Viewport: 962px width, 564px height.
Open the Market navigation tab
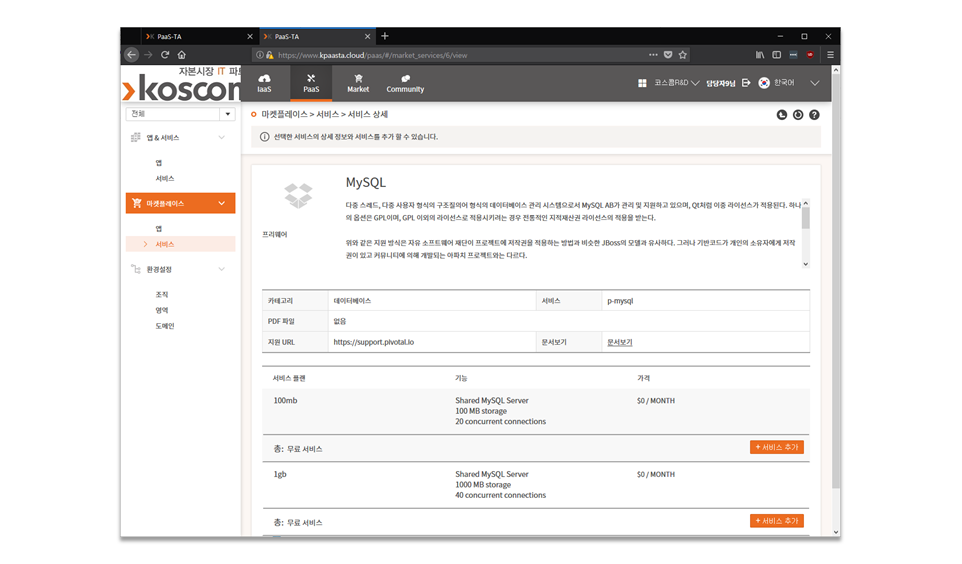(358, 83)
